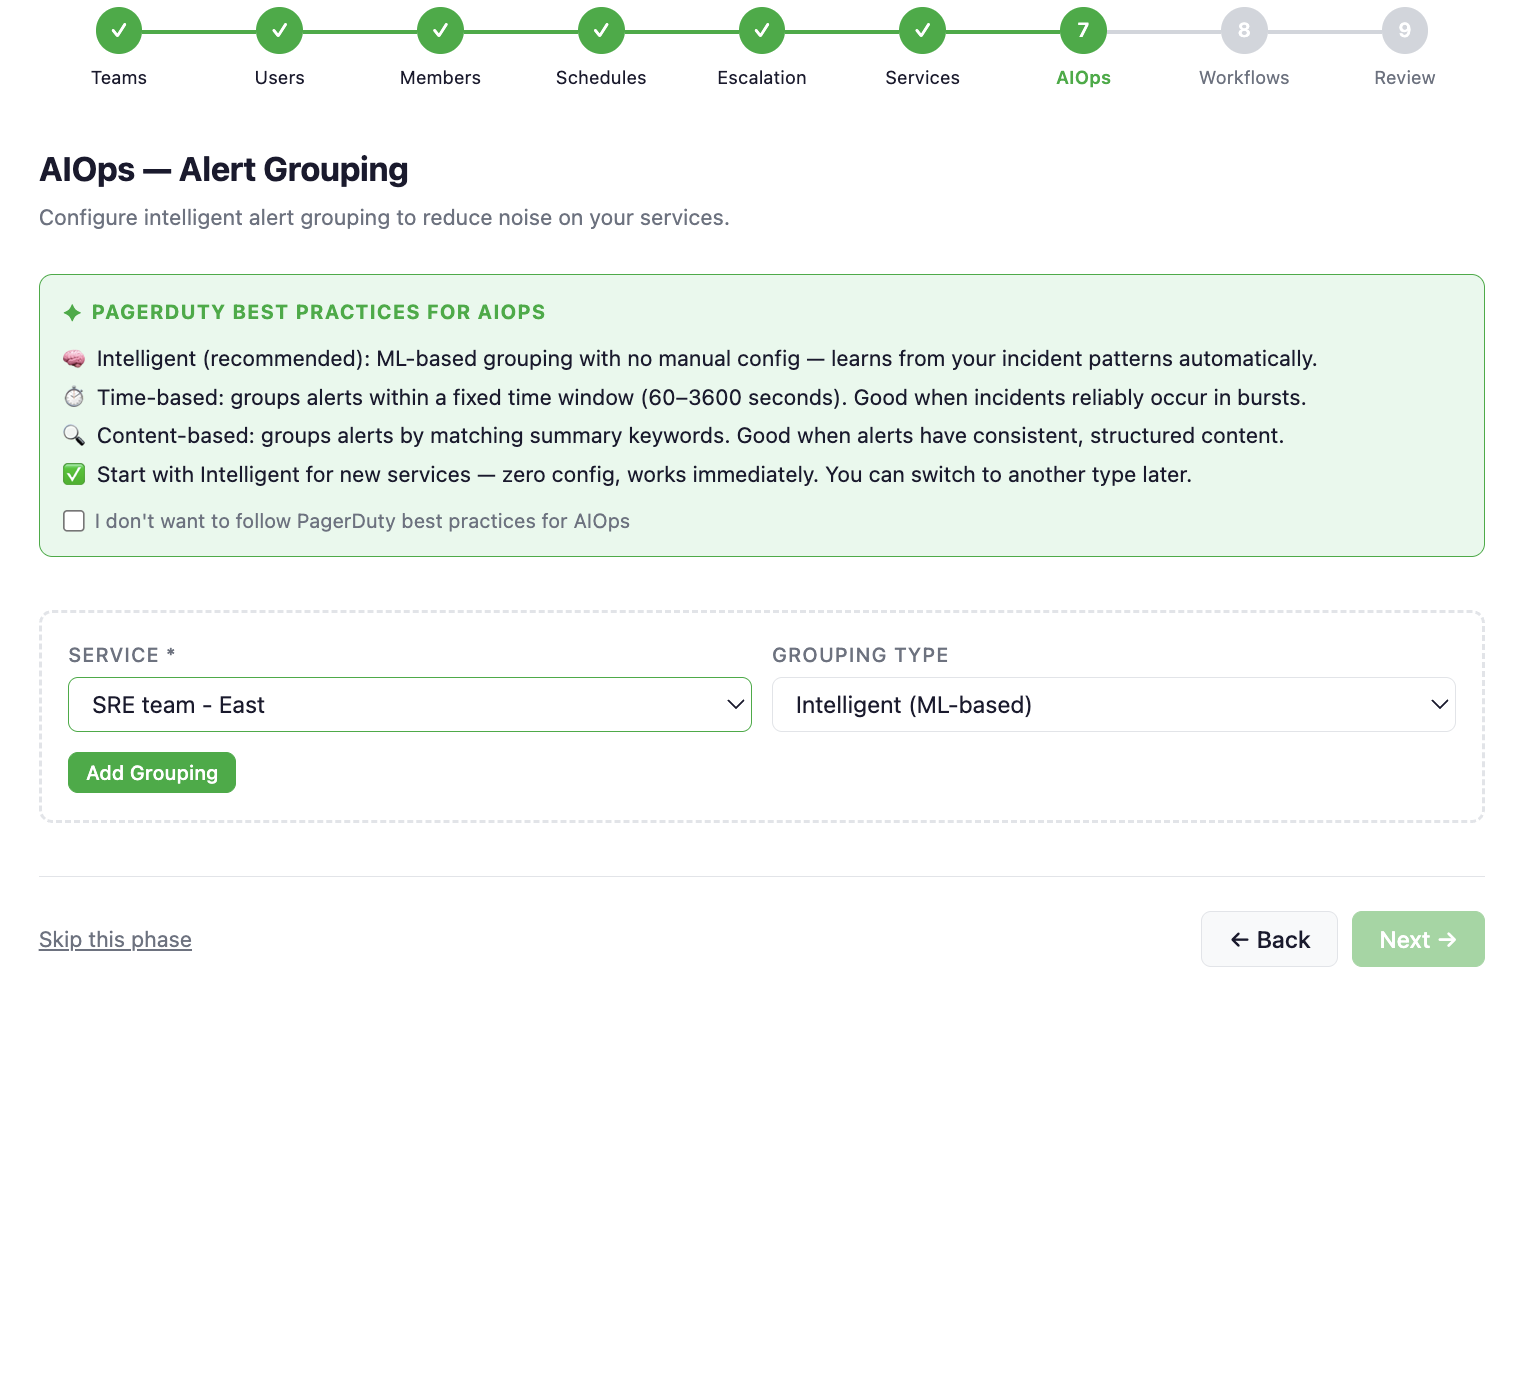Select the Review step label
This screenshot has width=1520, height=1390.
point(1405,78)
